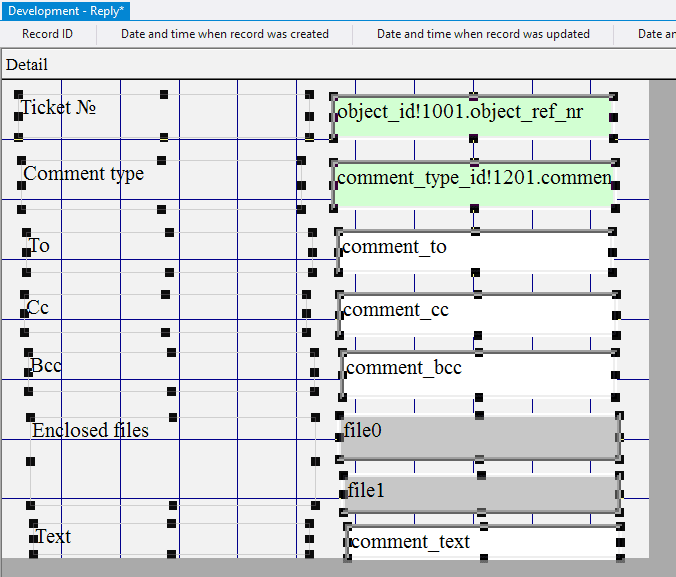Select the comment_cc field

pos(477,312)
